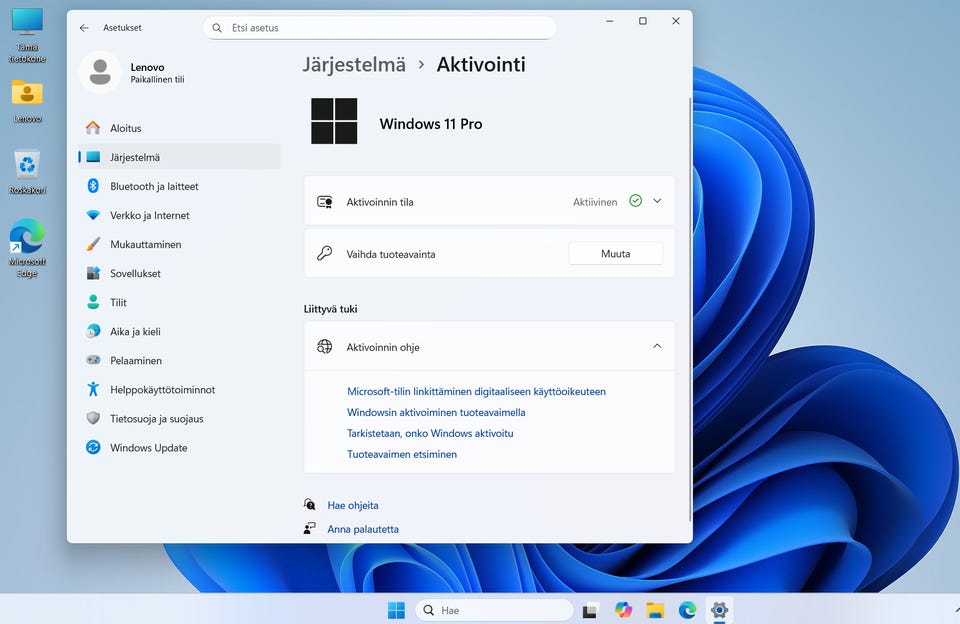Open Microsoft Edge desktop shortcut
960x624 pixels.
(x=27, y=240)
